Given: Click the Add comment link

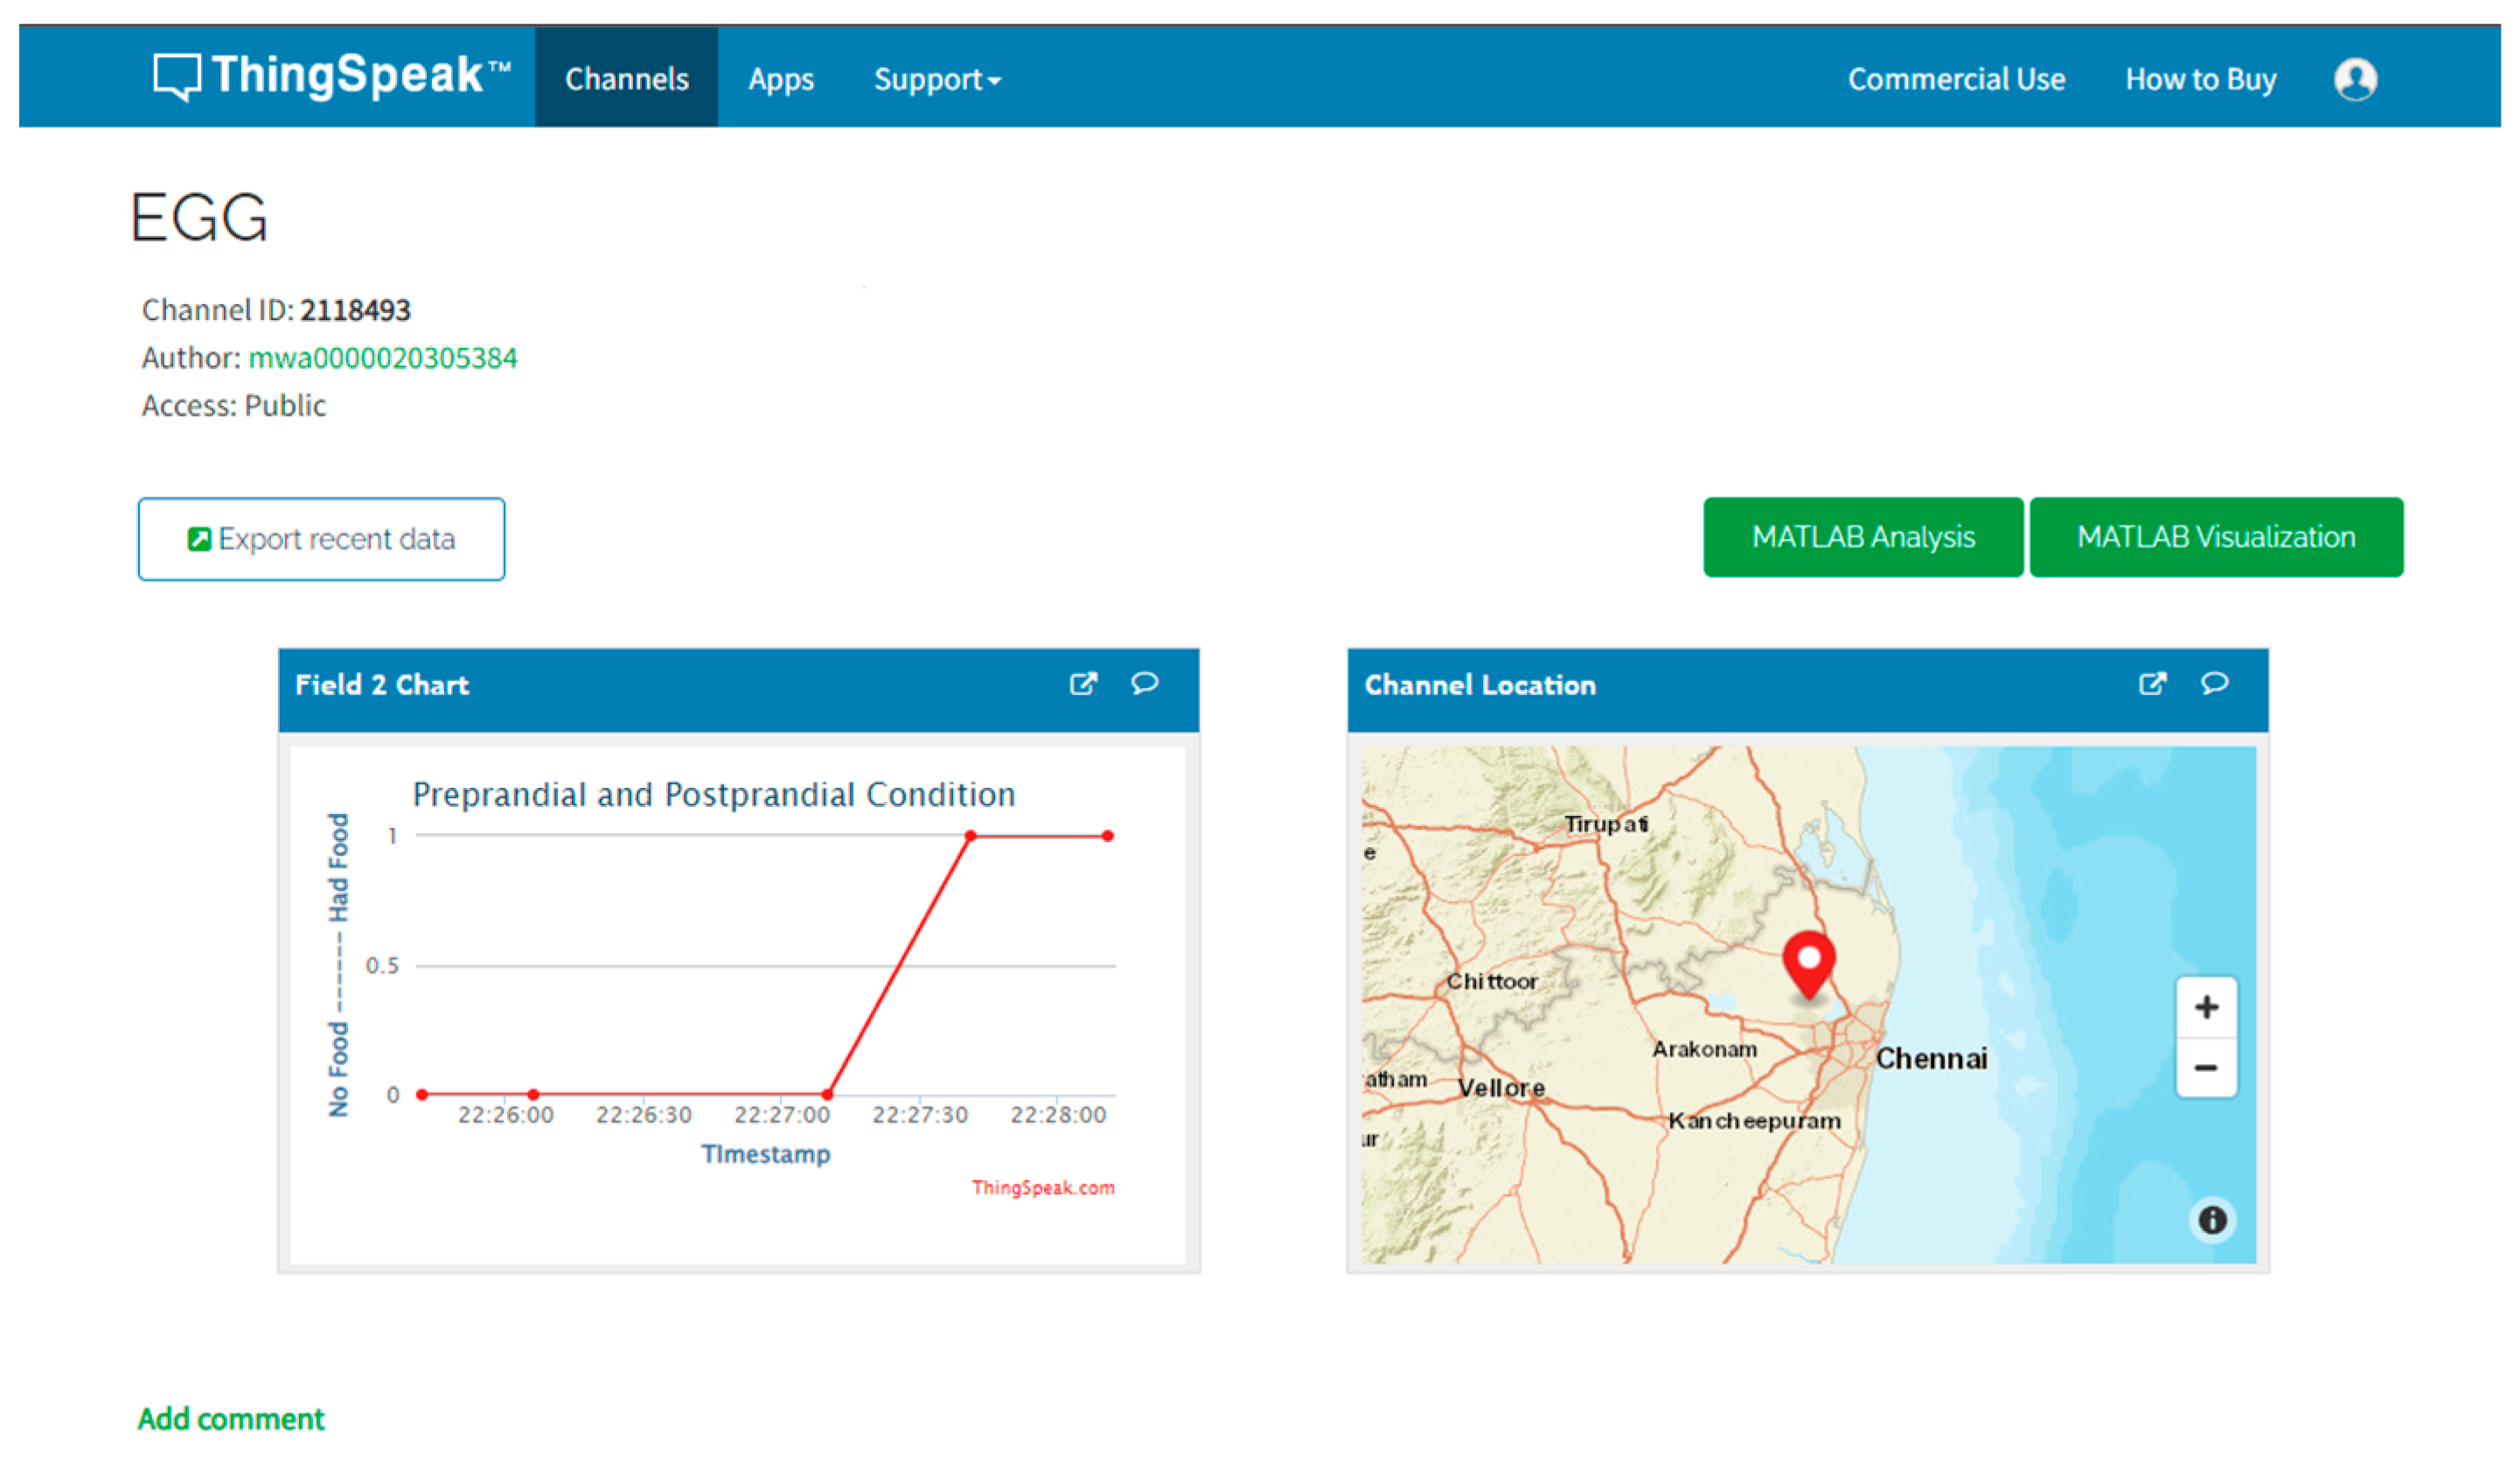Looking at the screenshot, I should point(231,1418).
